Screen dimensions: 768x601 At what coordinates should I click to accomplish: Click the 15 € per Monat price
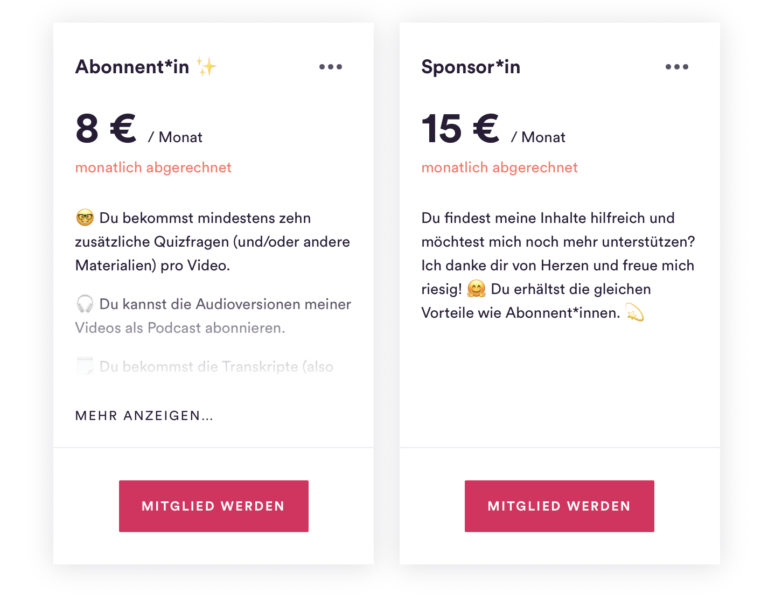click(x=493, y=129)
